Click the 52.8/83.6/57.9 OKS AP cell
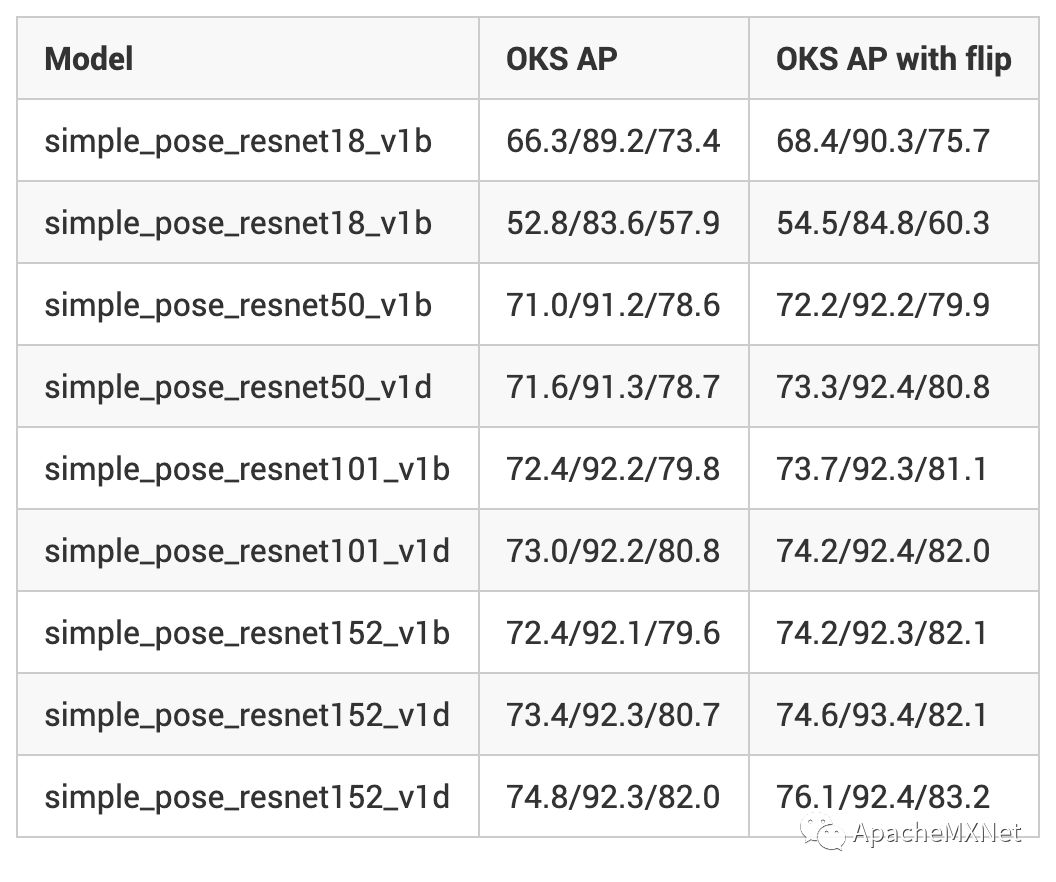1056x882 pixels. [612, 223]
